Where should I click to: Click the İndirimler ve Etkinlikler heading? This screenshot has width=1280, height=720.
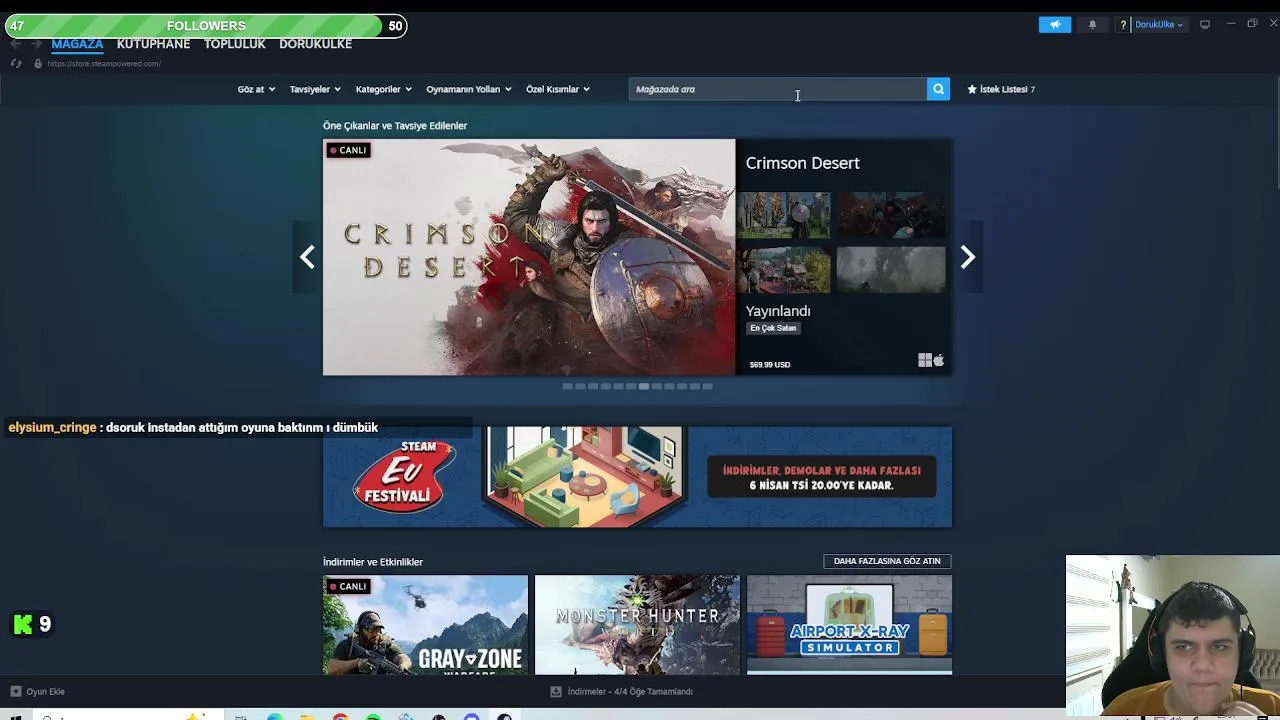373,562
